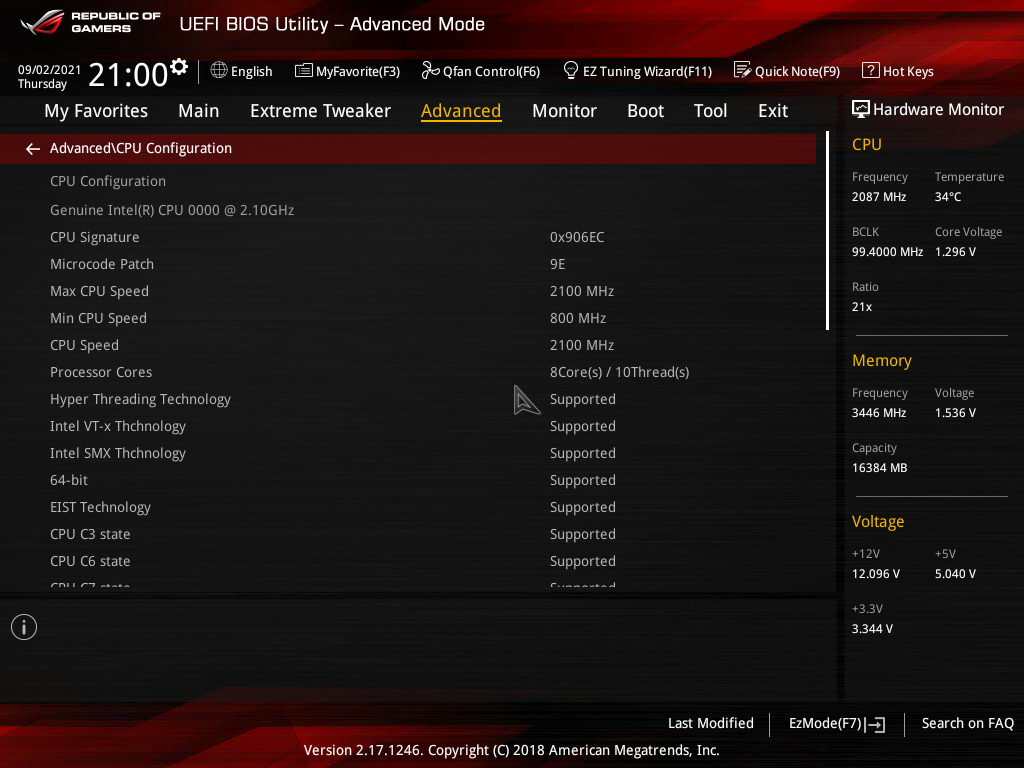Click the 99.4000 MHz BCLK value
Screen dimensions: 1024x768
pos(888,251)
